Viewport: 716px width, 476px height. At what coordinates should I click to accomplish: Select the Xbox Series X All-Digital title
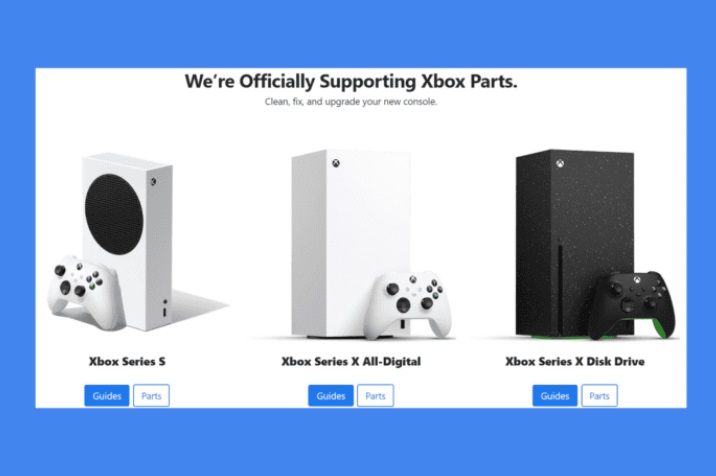[351, 361]
